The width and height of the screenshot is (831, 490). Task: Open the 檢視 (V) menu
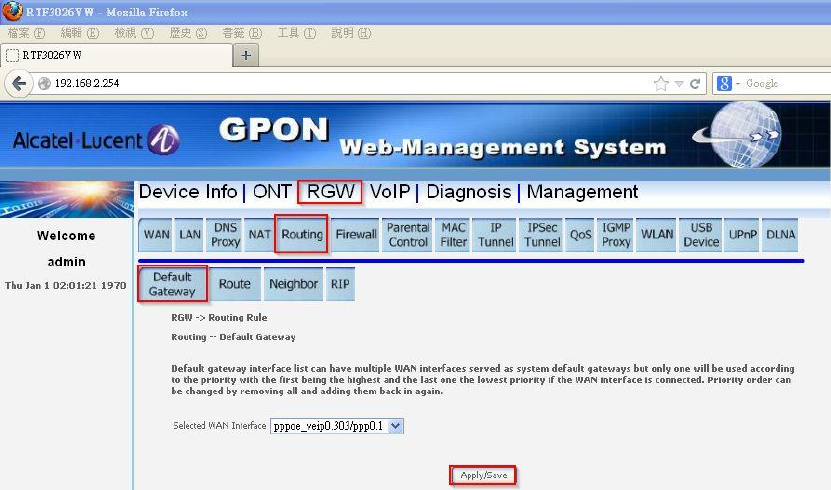(x=134, y=33)
